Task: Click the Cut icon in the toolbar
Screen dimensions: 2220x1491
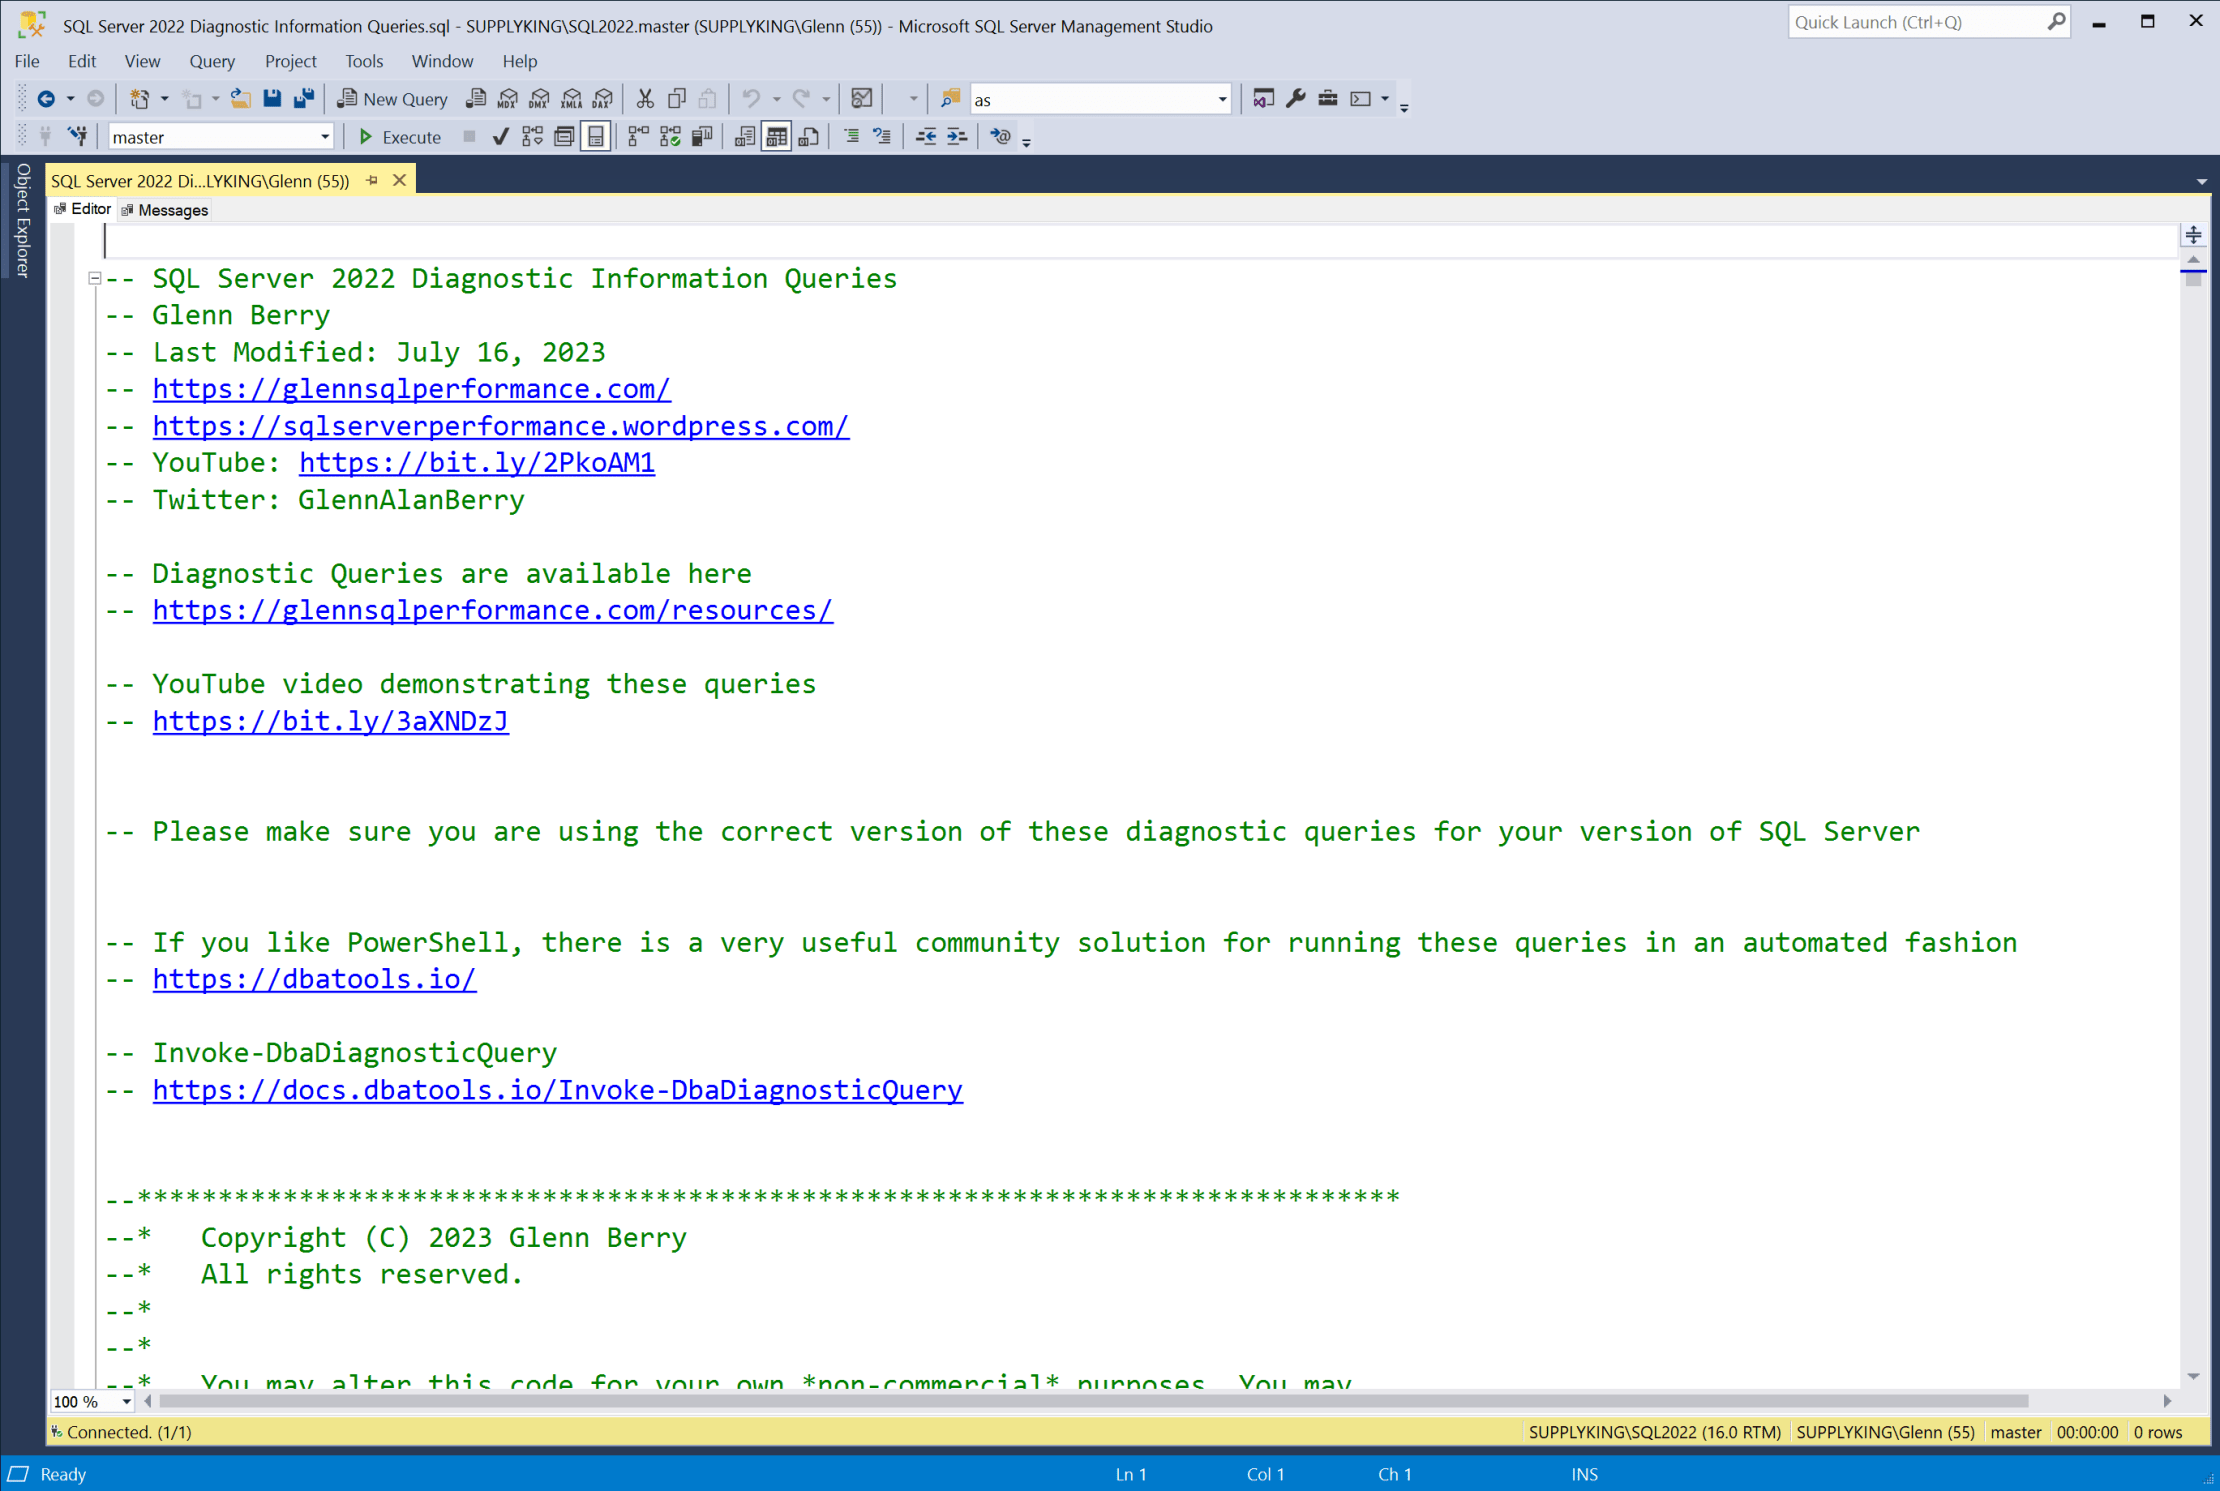Action: coord(645,98)
